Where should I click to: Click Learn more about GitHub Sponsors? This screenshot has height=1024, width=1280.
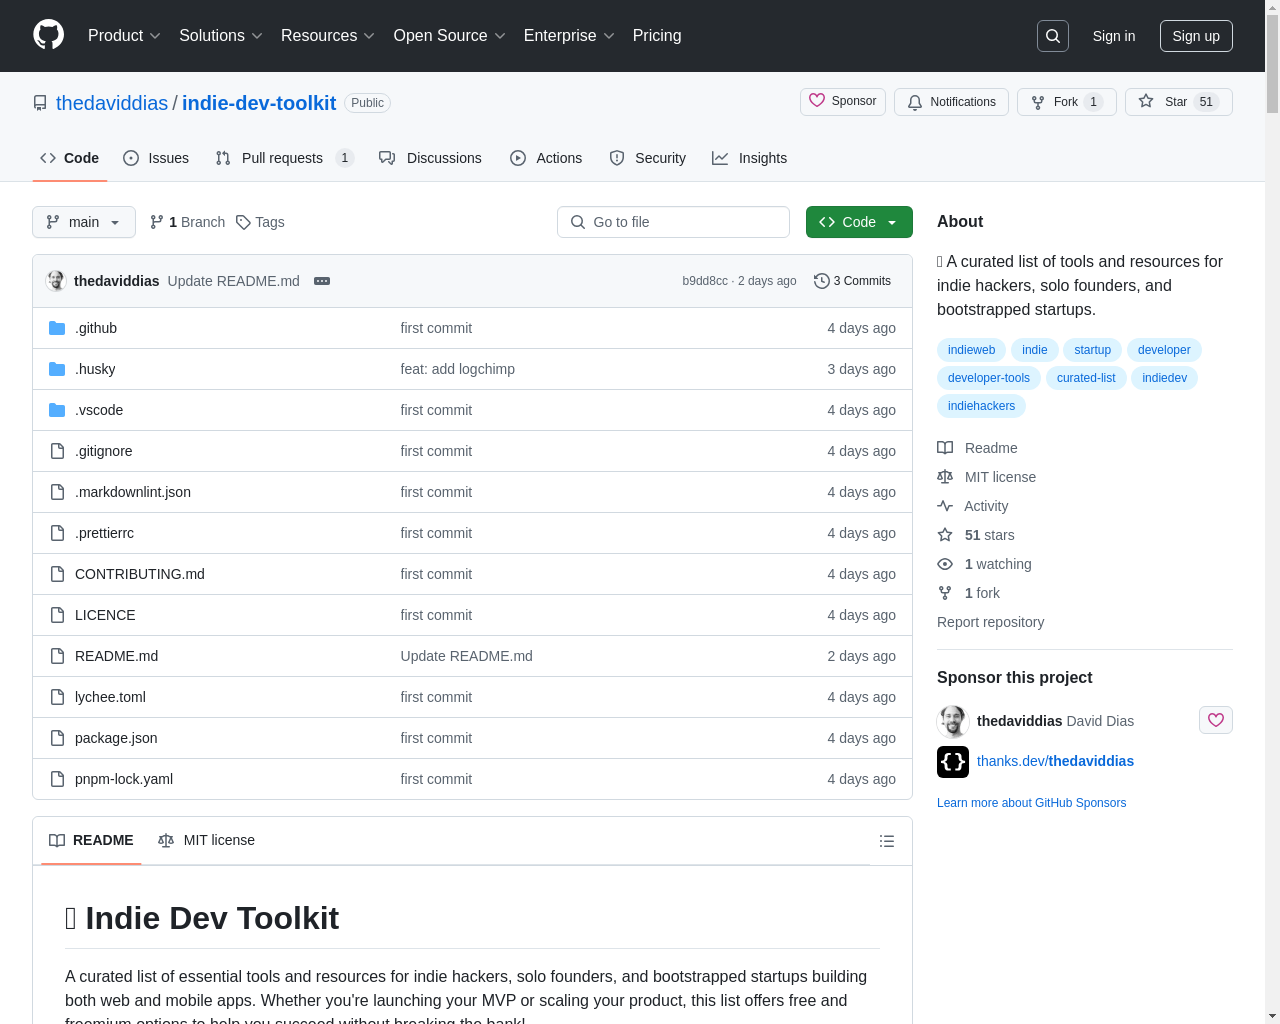pos(1031,803)
